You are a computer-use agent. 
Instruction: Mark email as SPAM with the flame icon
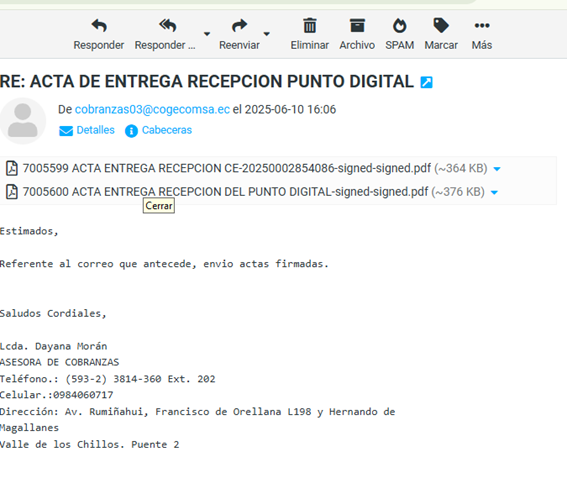pyautogui.click(x=399, y=26)
